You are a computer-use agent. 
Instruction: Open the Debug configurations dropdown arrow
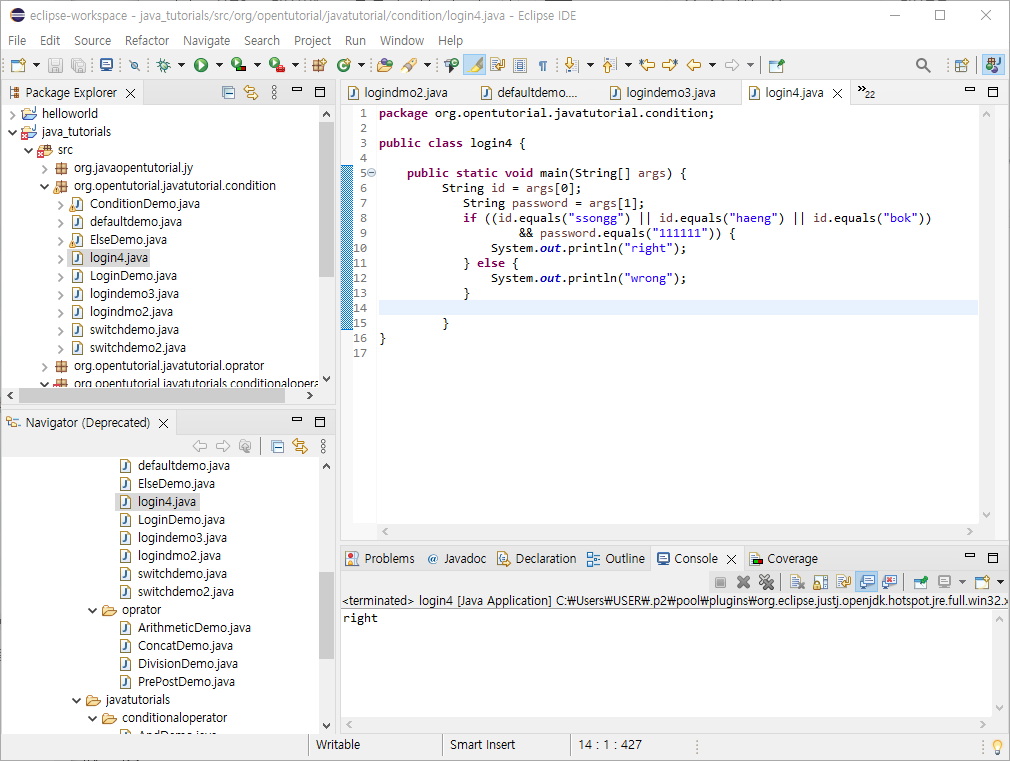tap(181, 65)
